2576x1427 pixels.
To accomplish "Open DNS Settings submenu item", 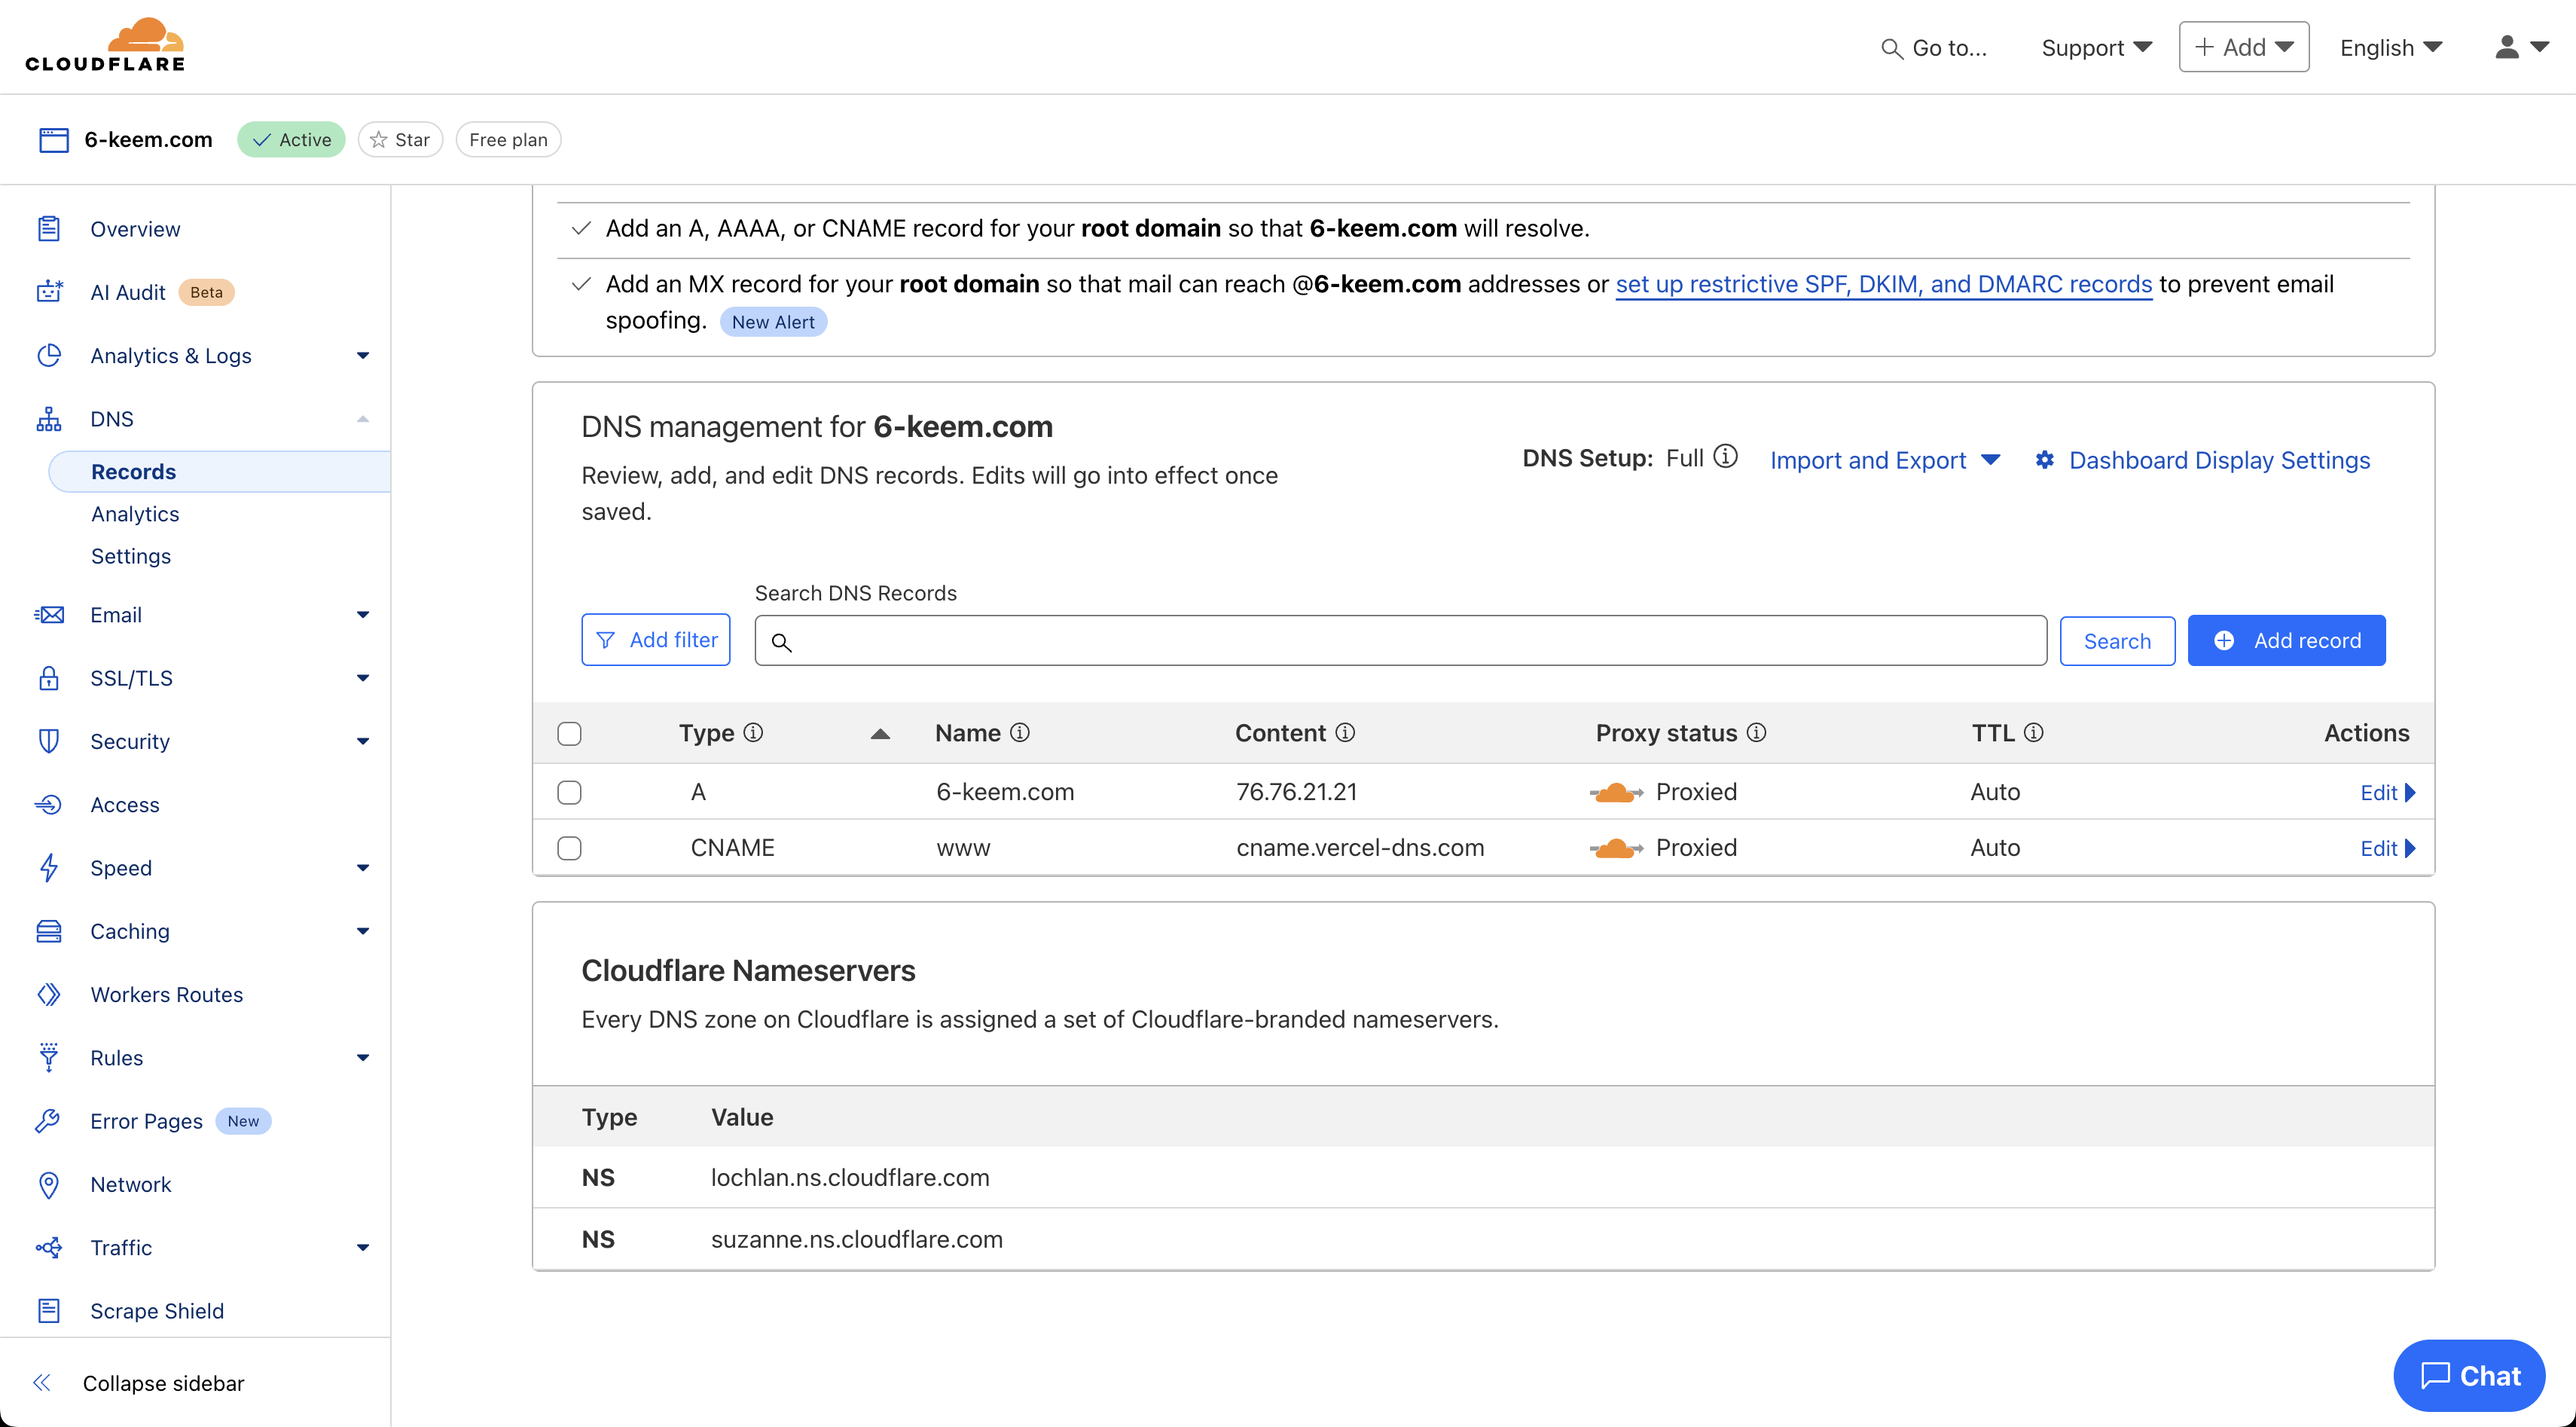I will [x=131, y=556].
